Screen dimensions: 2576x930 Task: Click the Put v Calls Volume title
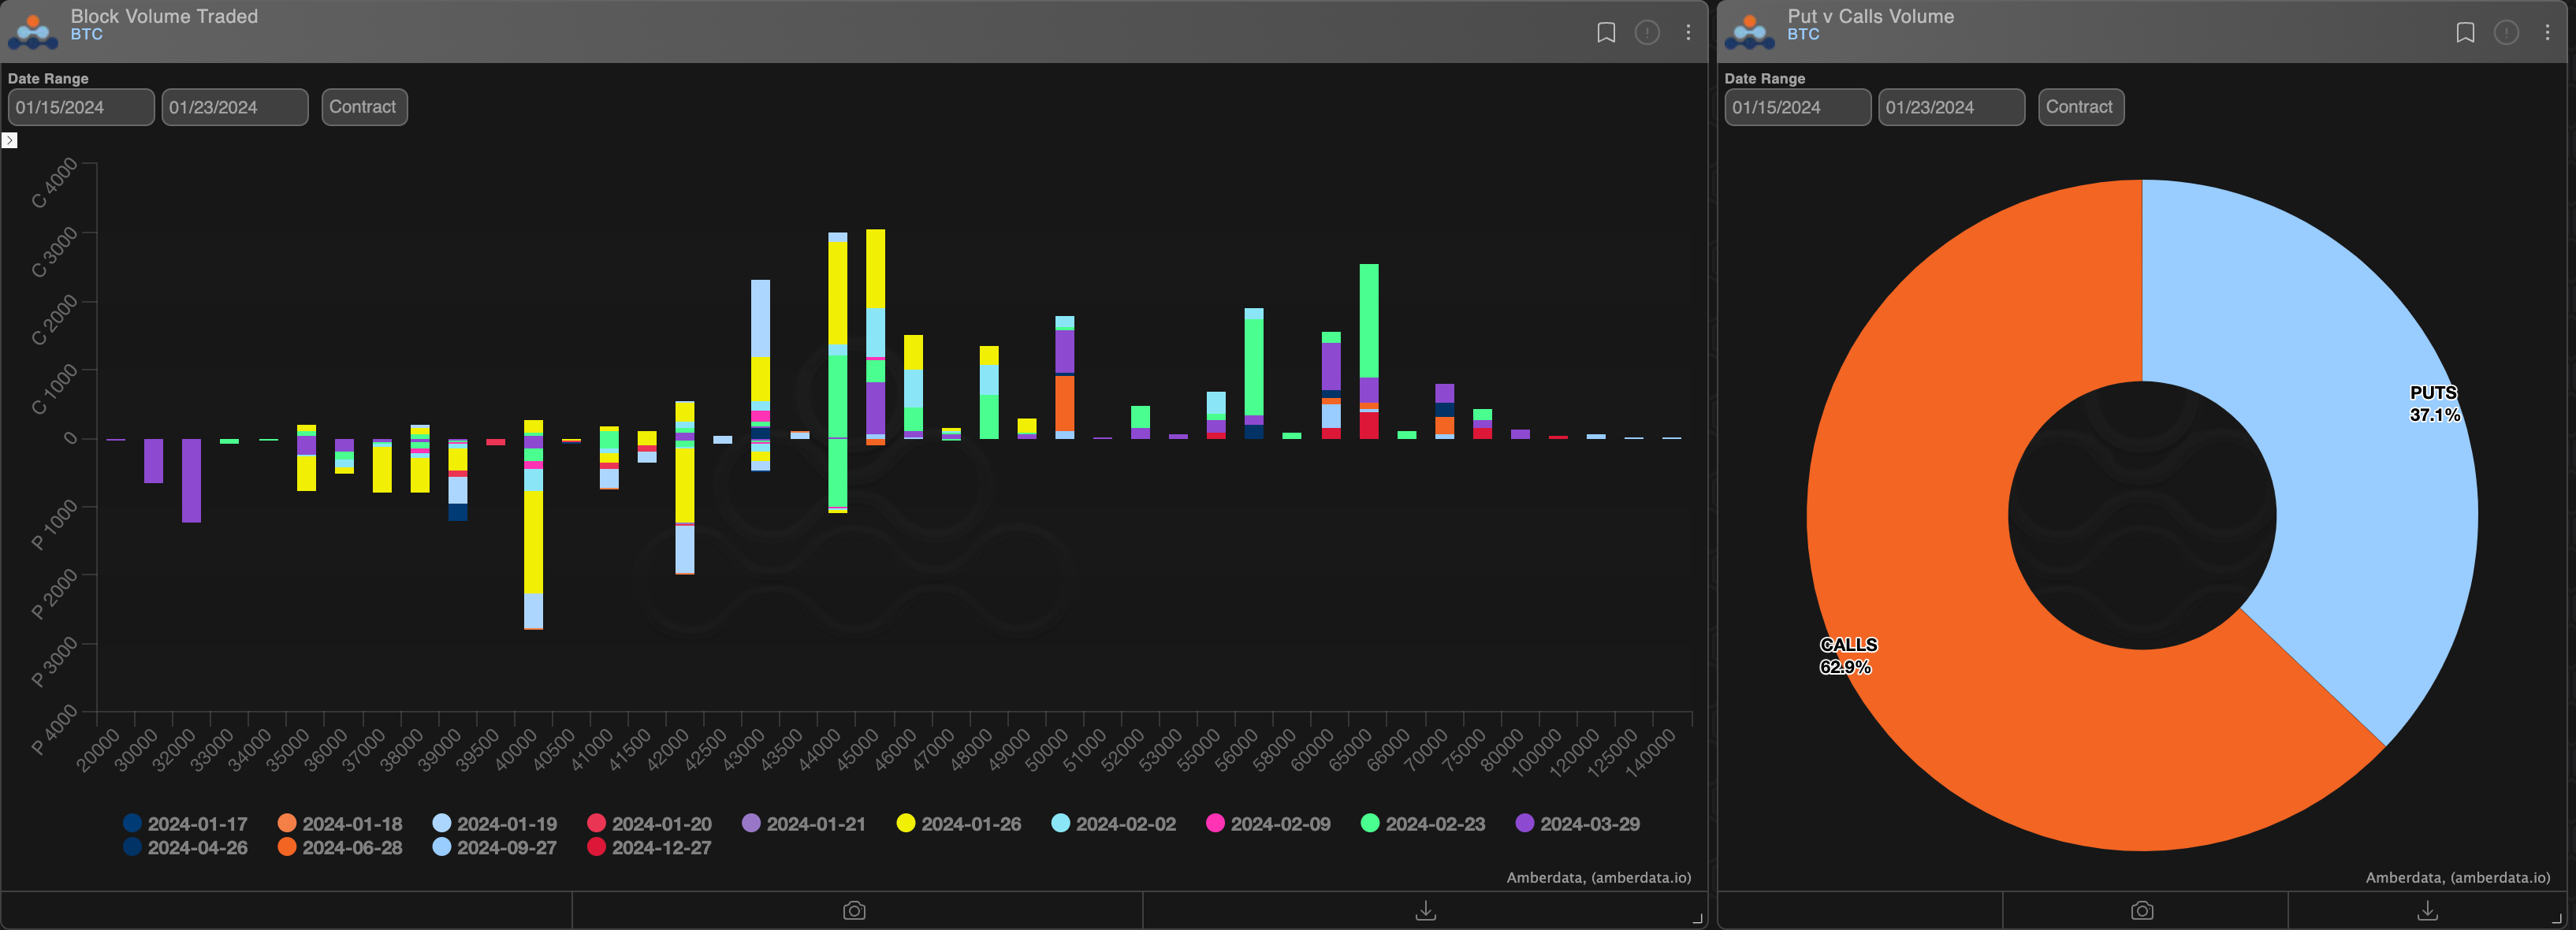tap(1870, 16)
